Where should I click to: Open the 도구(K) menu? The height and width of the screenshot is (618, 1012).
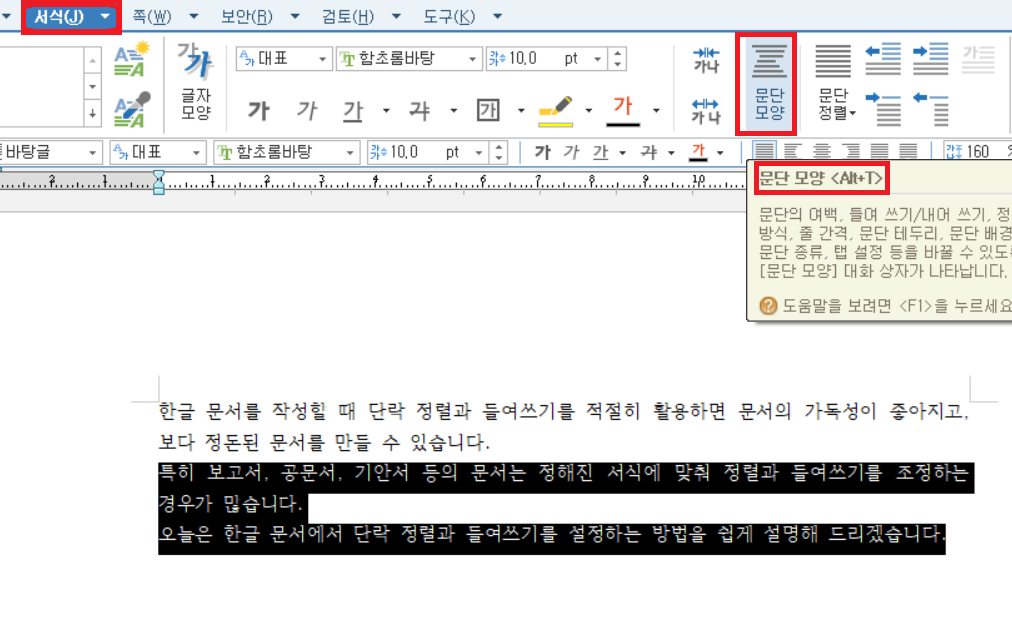coord(449,17)
